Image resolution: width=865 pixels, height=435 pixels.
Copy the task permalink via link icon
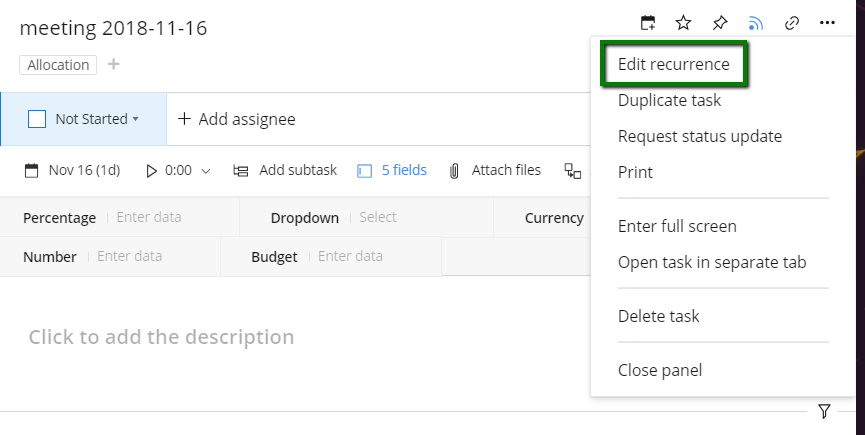(791, 23)
